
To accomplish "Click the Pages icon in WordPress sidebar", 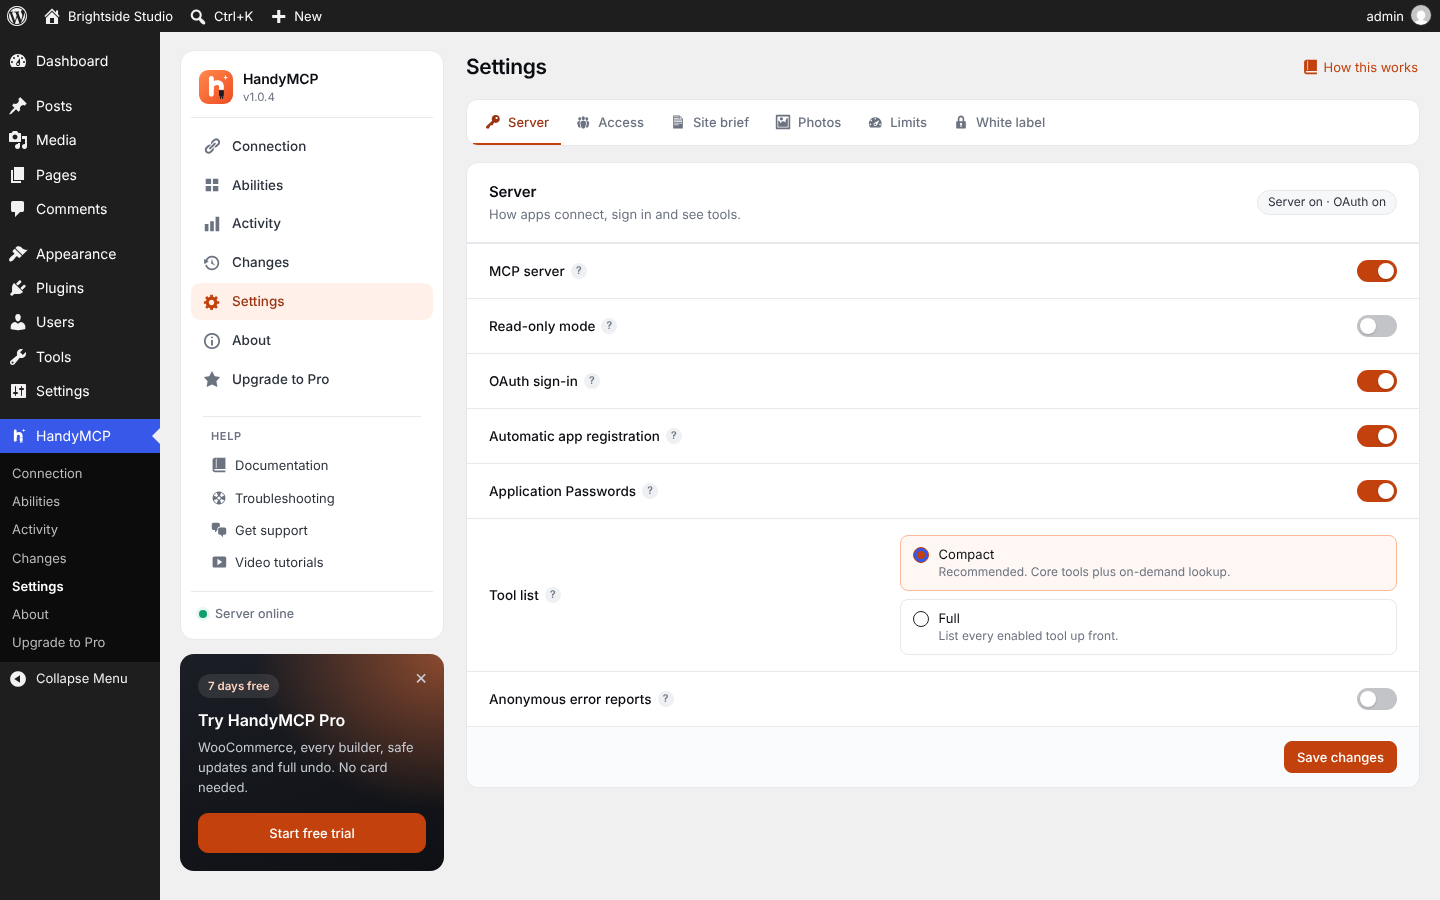I will (18, 175).
